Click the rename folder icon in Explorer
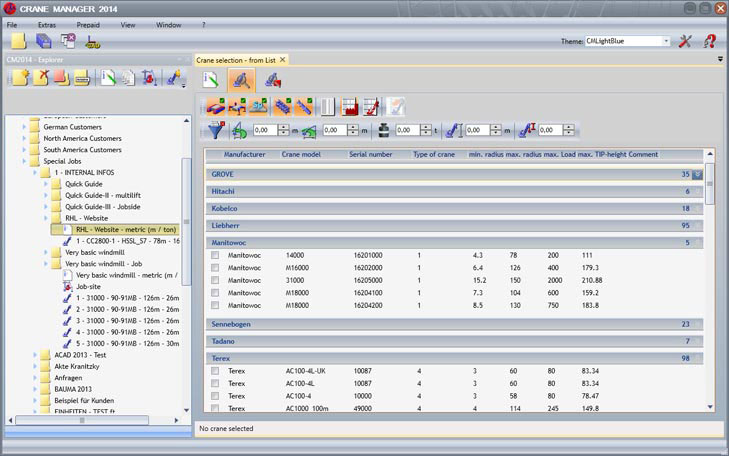Screen dimensions: 729x456 pyautogui.click(x=82, y=78)
